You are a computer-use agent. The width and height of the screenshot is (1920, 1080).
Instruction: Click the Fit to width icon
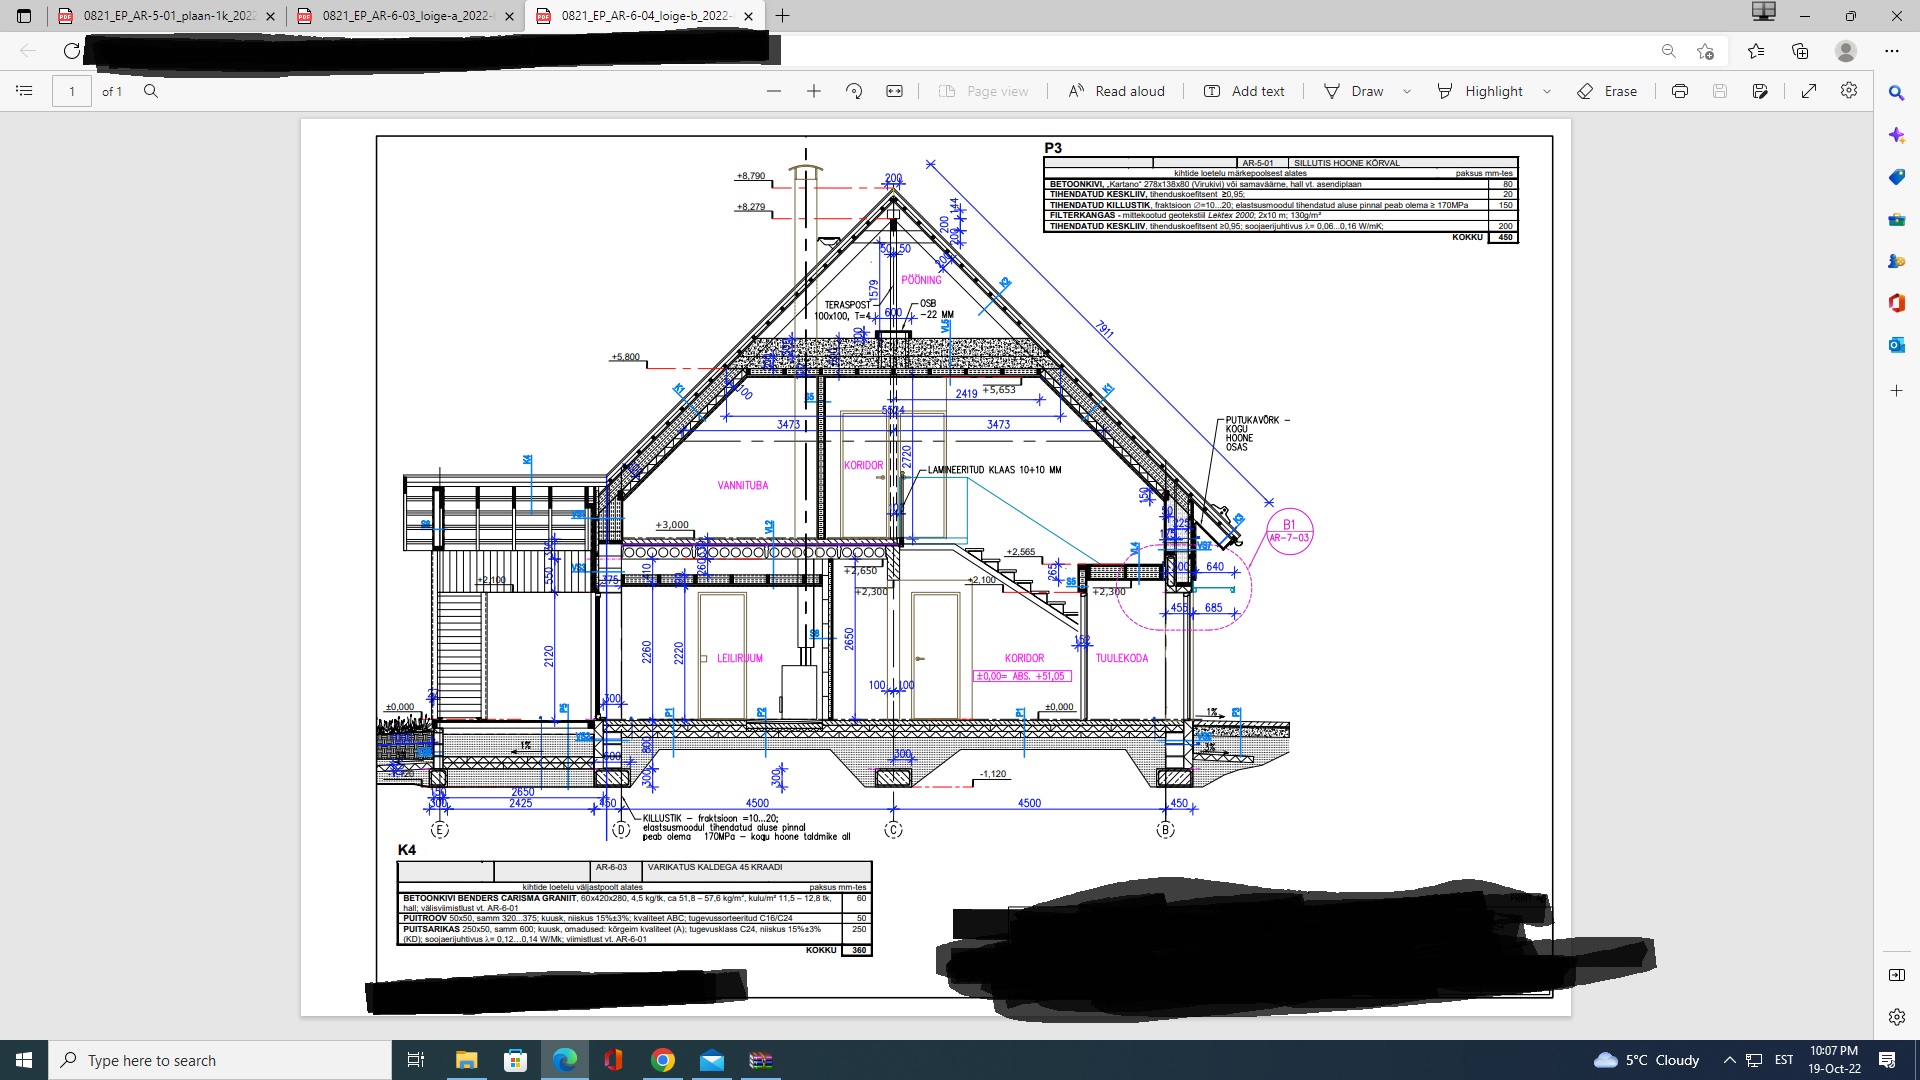894,91
